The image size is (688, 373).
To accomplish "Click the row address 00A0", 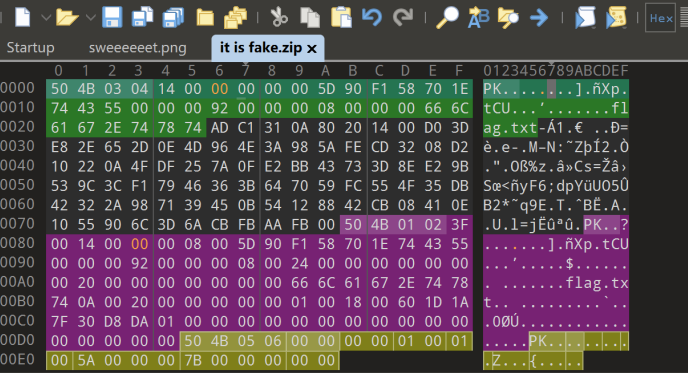I will (18, 282).
